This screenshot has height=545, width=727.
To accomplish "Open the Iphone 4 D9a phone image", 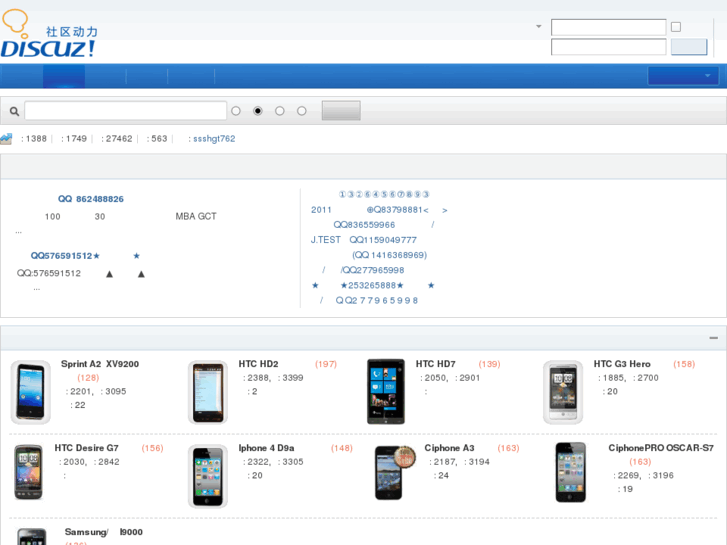I will point(208,476).
